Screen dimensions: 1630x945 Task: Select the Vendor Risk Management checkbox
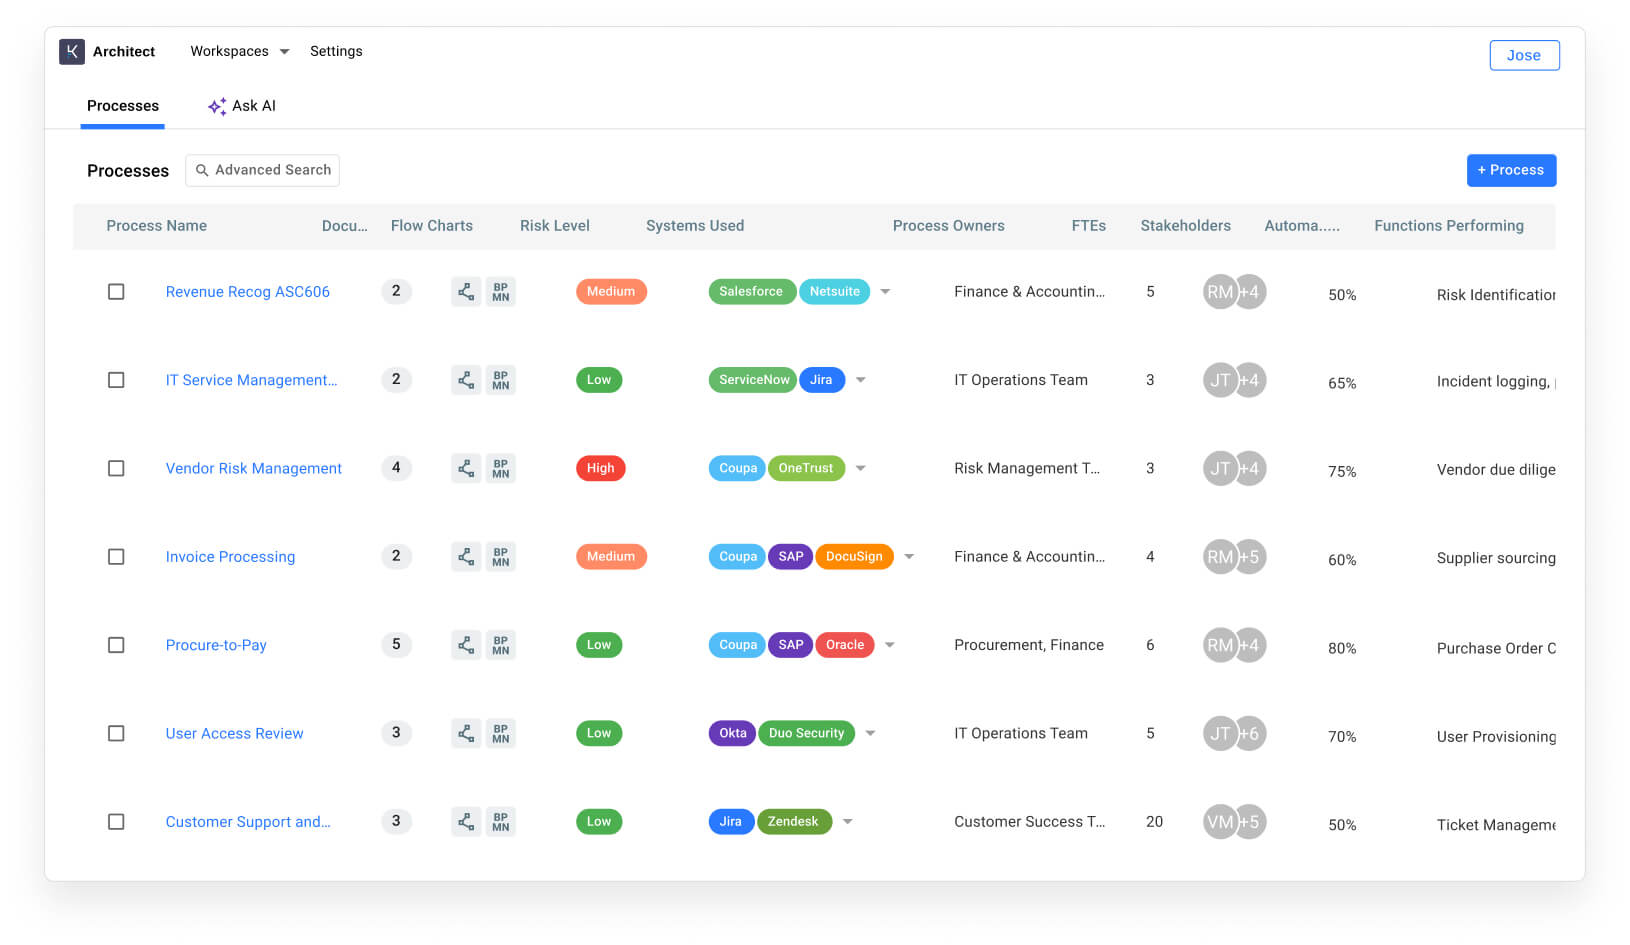[116, 468]
